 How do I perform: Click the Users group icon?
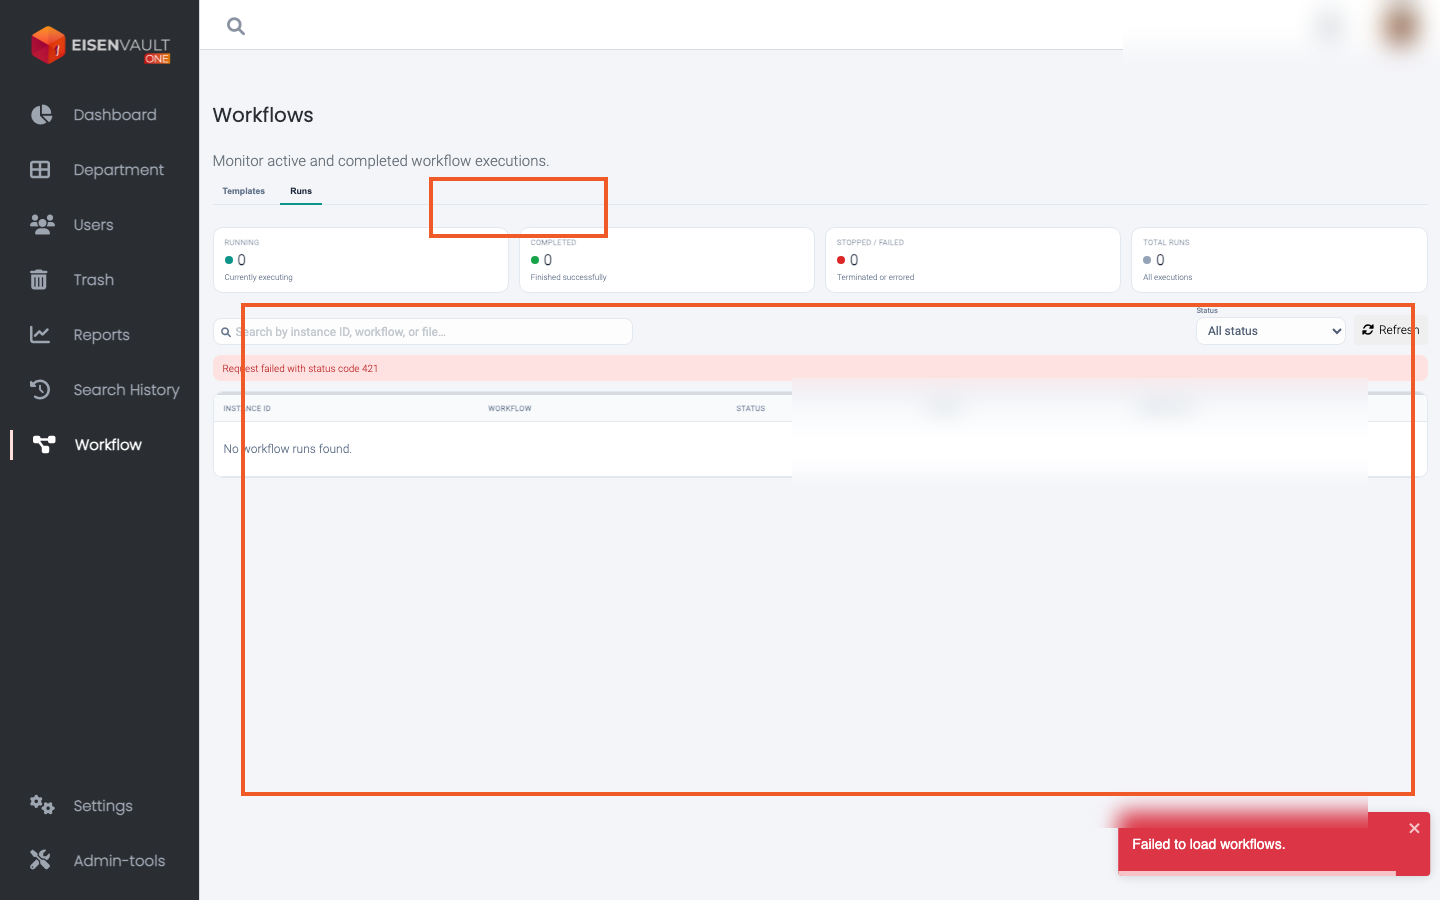pos(42,225)
